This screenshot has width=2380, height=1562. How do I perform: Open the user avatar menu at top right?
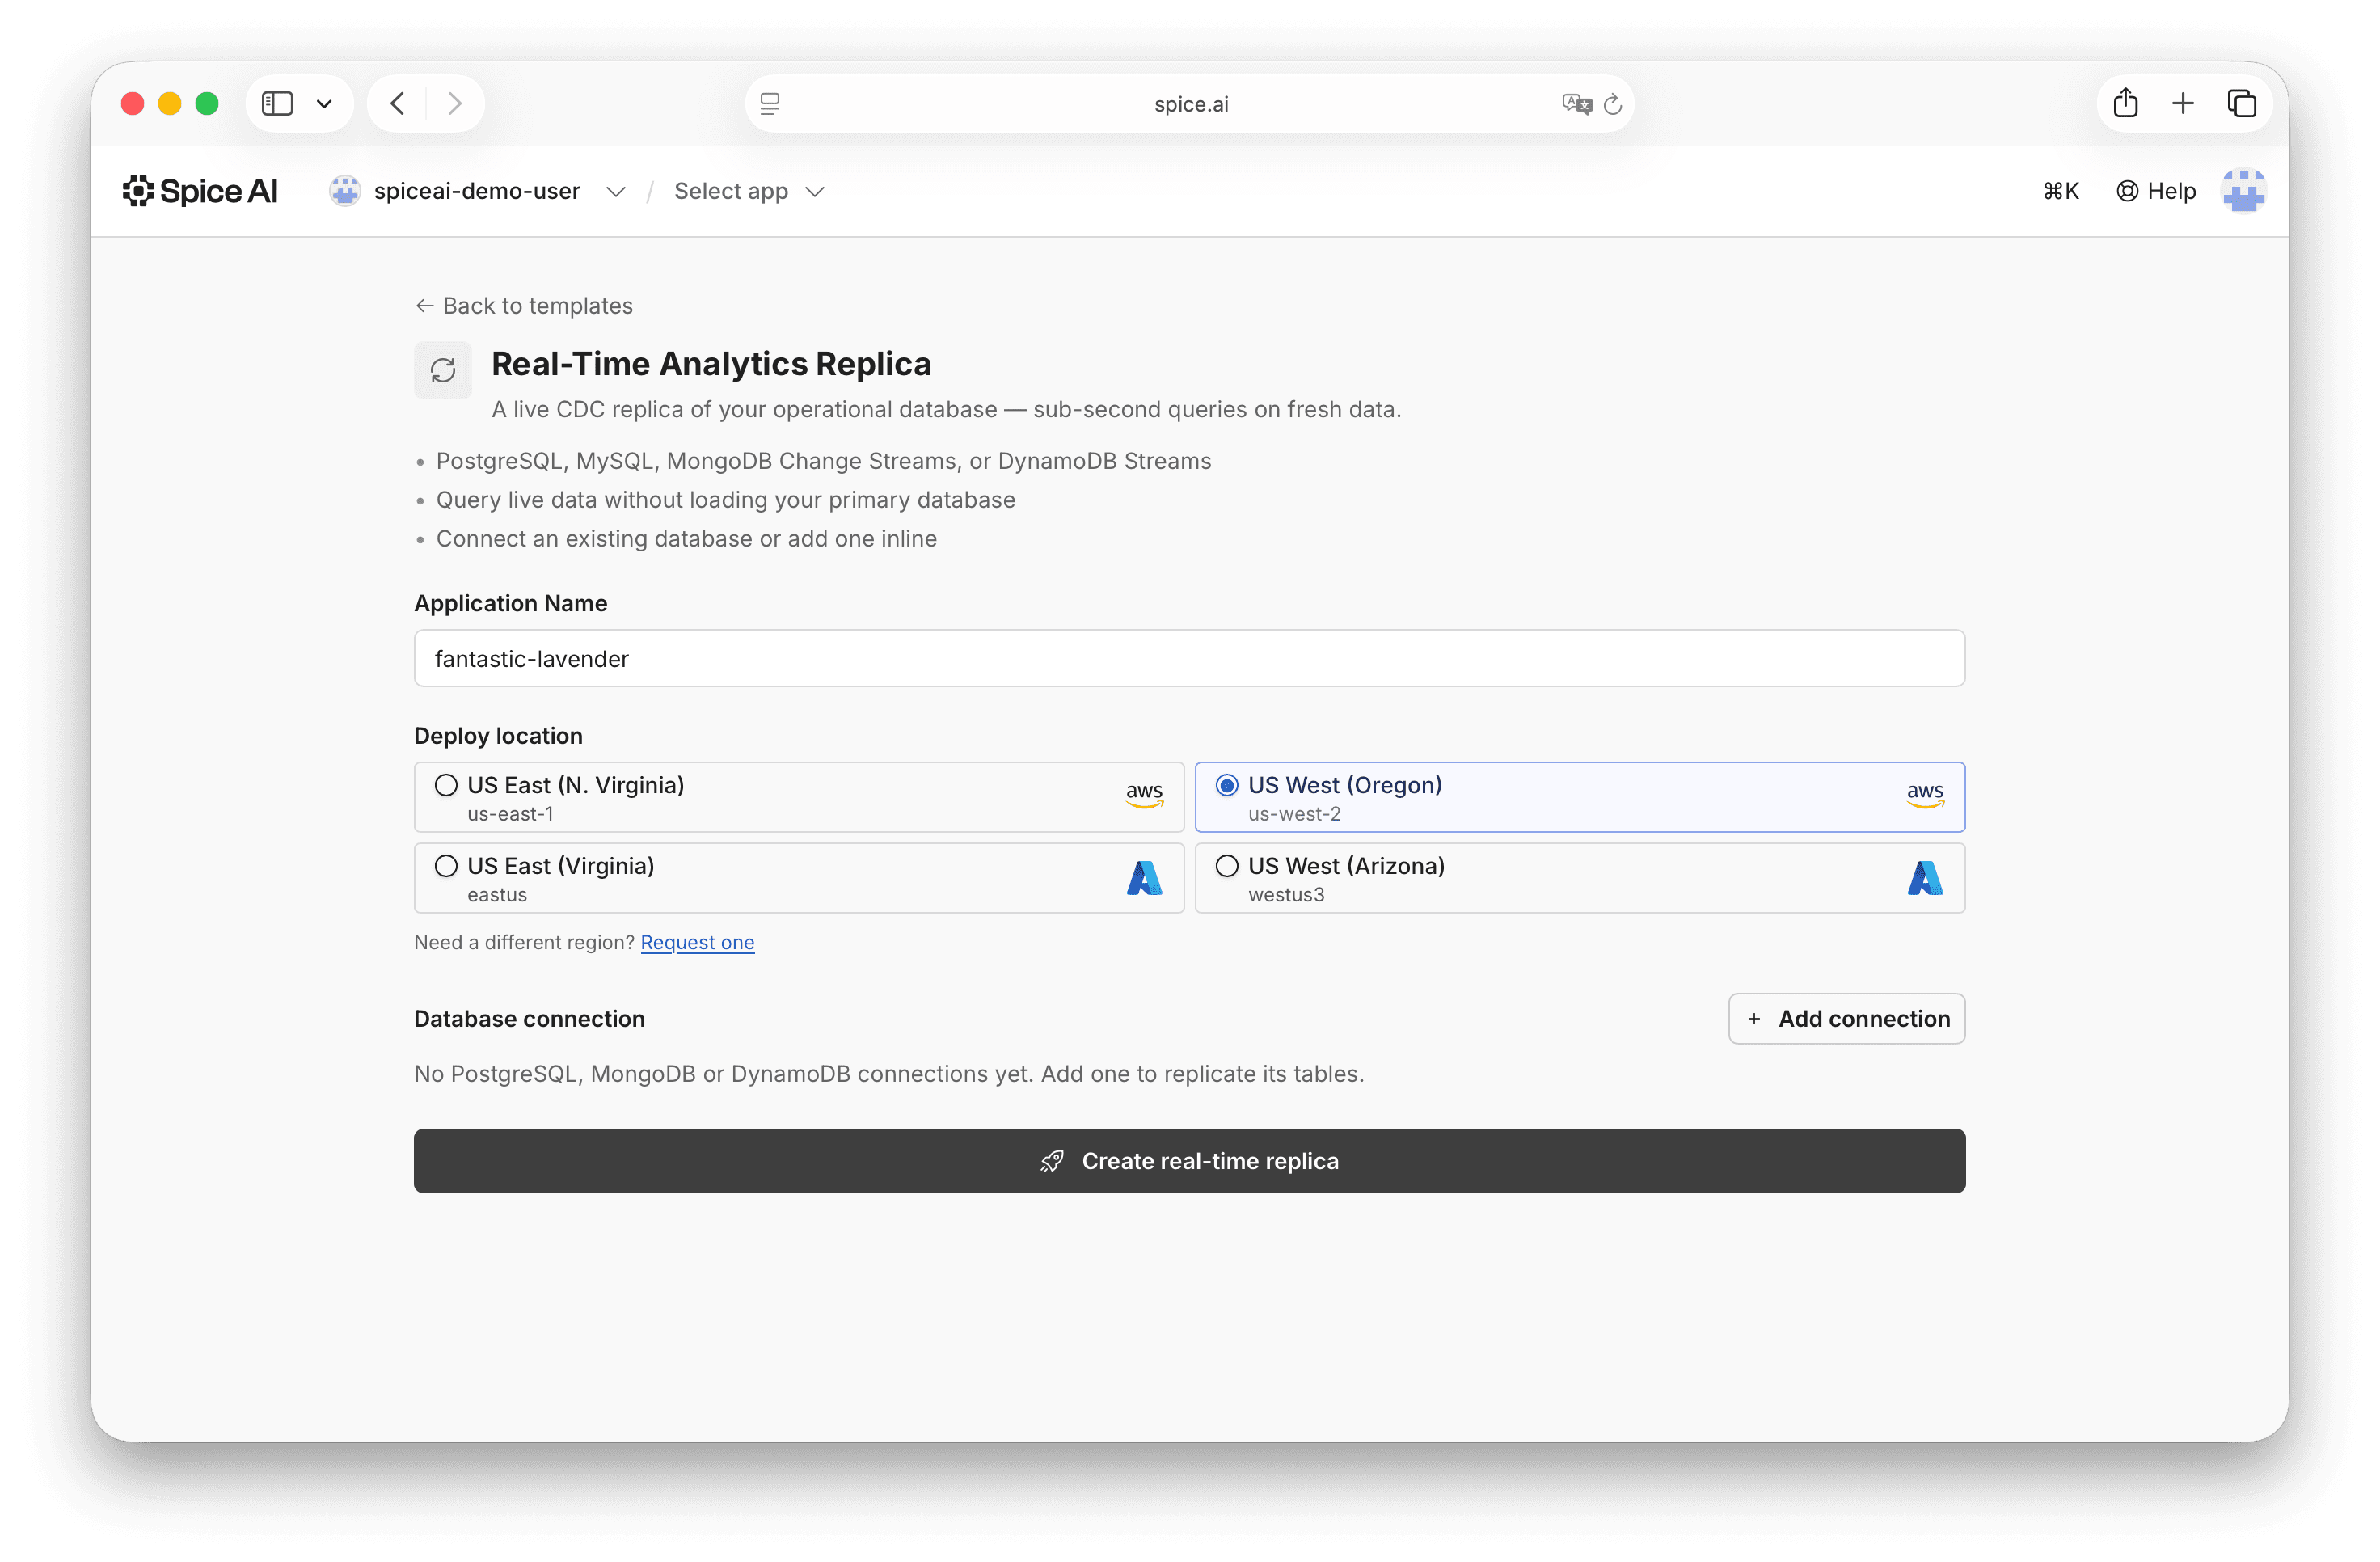coord(2243,191)
